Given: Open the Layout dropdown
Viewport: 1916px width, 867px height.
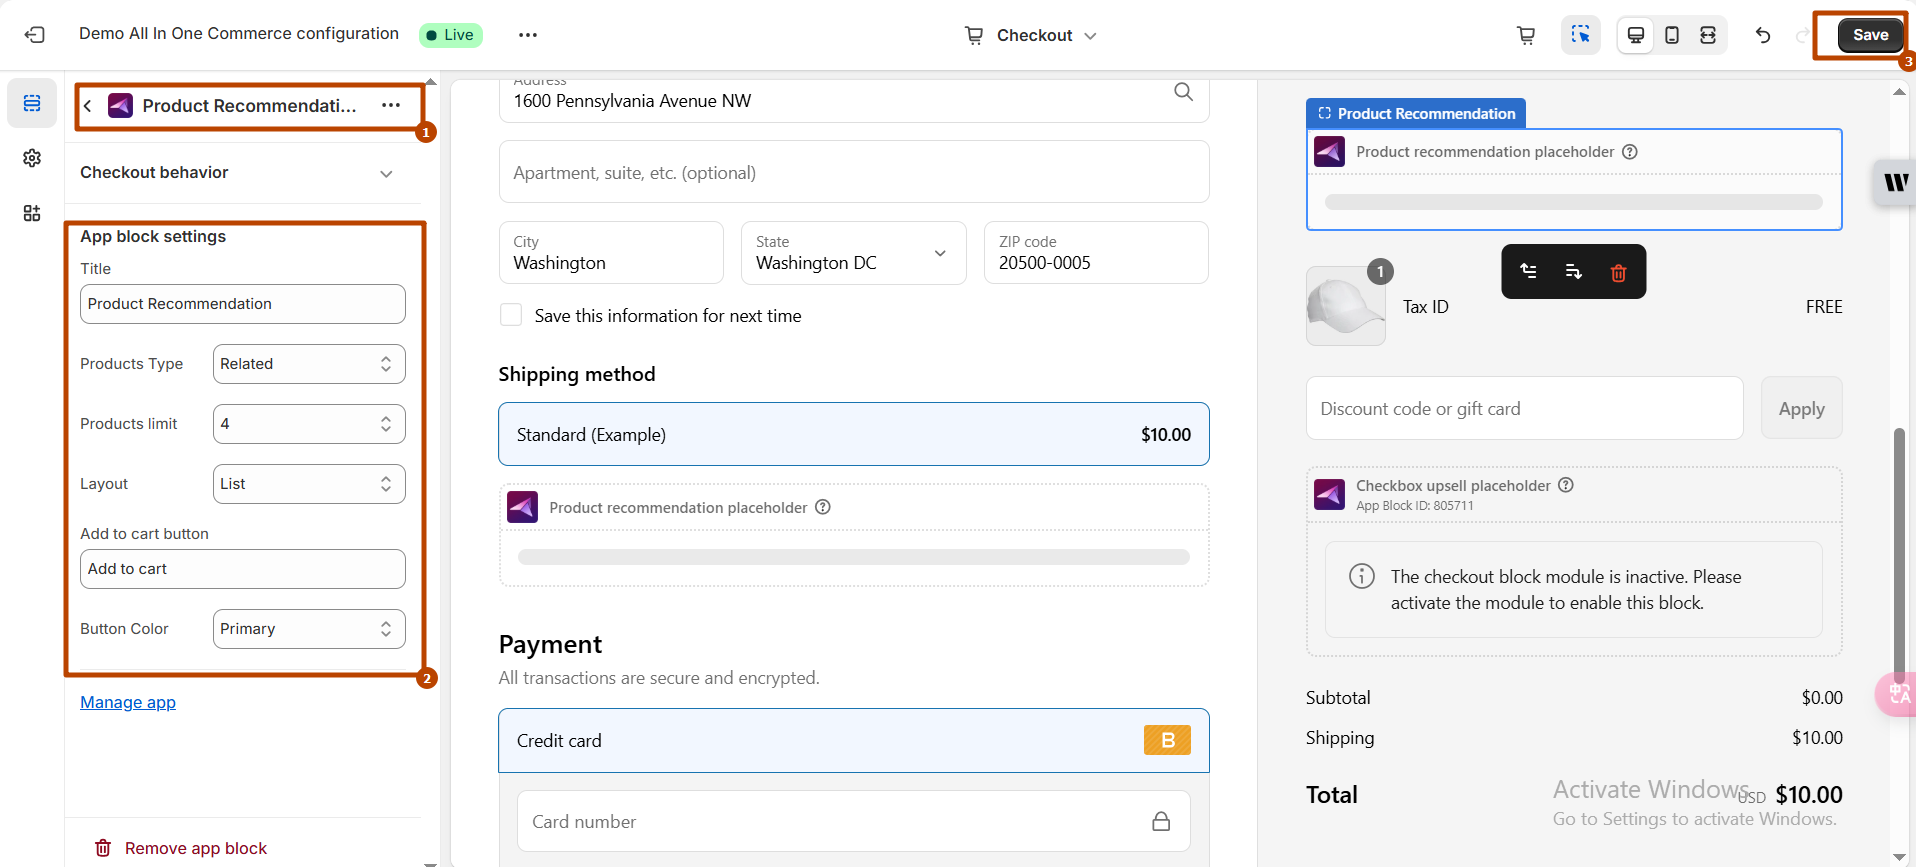Looking at the screenshot, I should point(308,484).
